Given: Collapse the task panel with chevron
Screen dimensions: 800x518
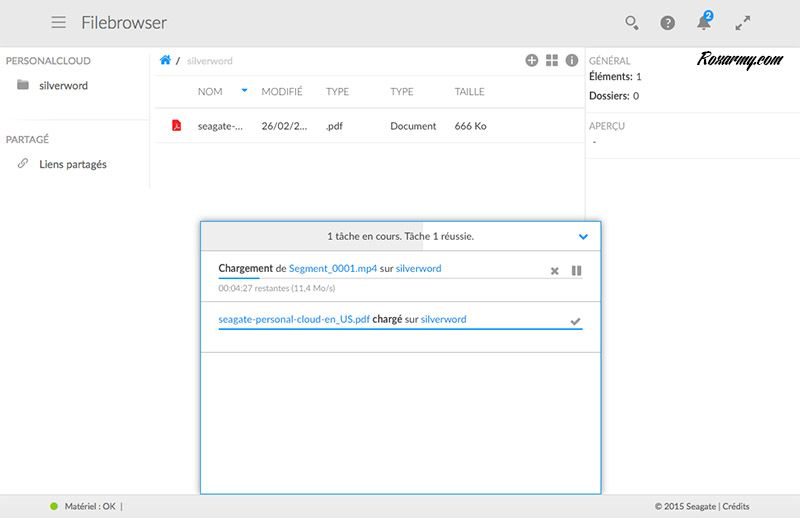Looking at the screenshot, I should 583,237.
